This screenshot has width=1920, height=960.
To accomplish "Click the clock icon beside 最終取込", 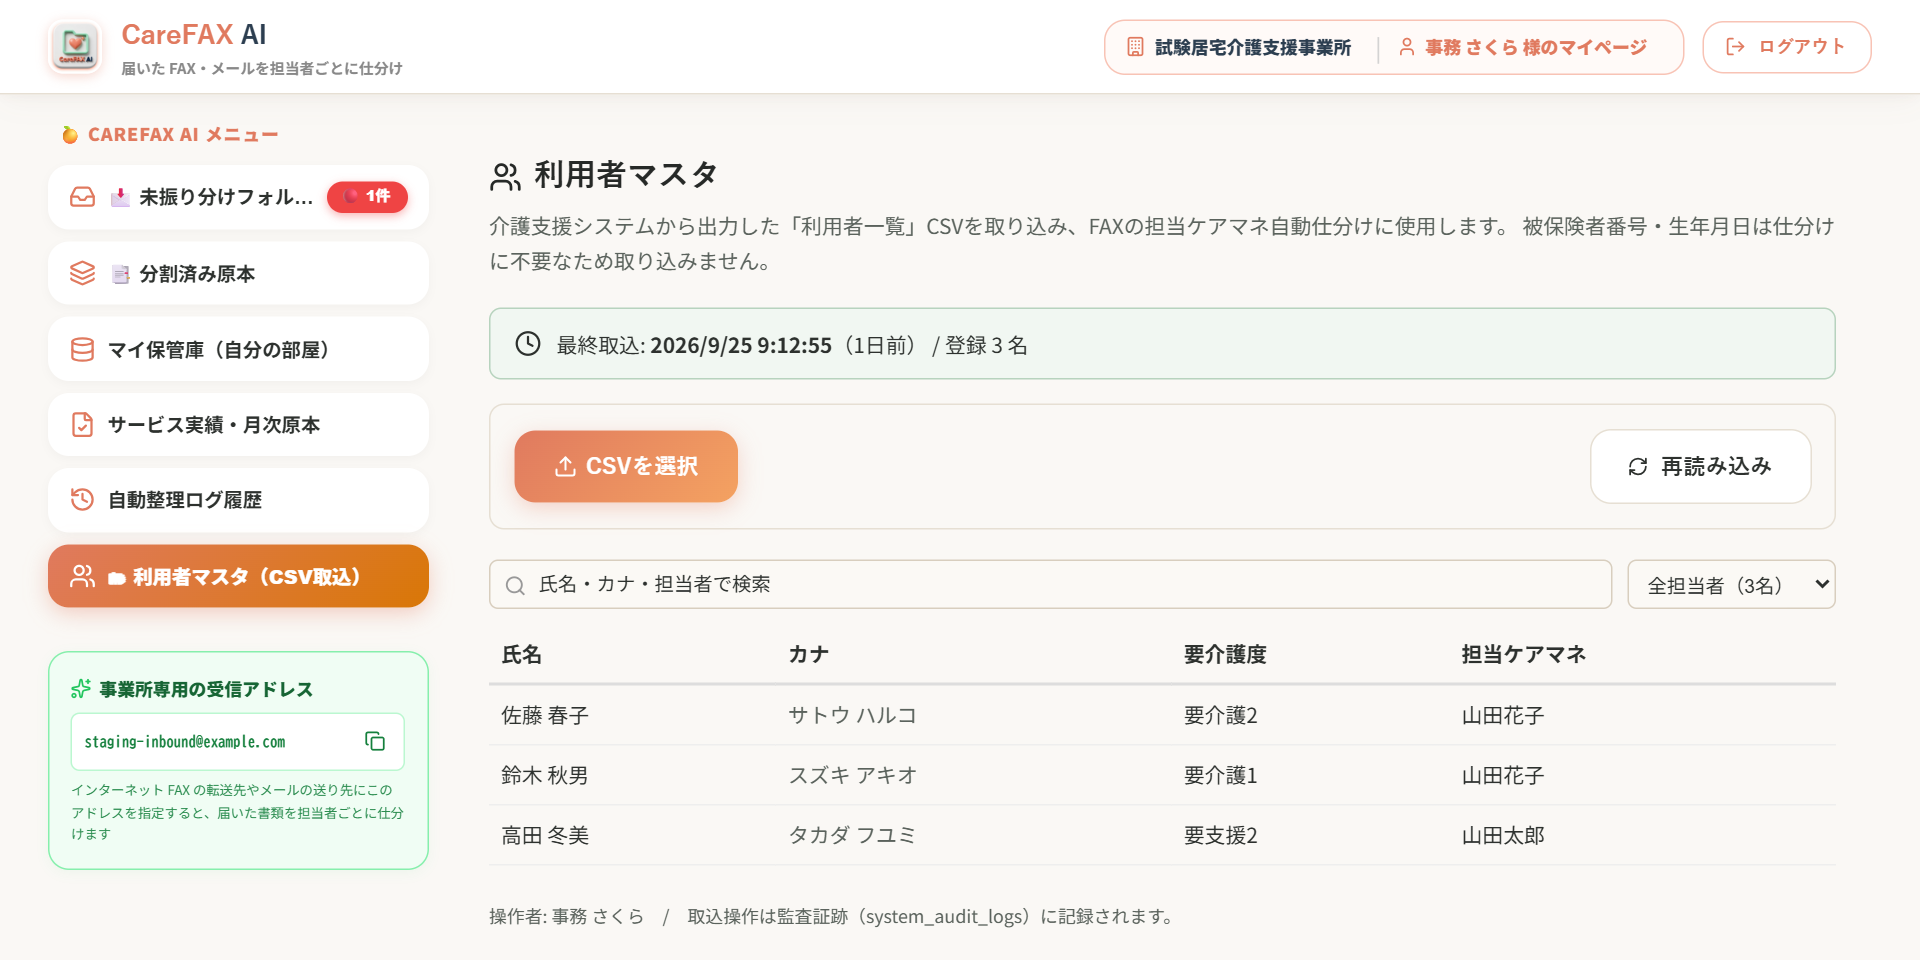I will coord(528,344).
